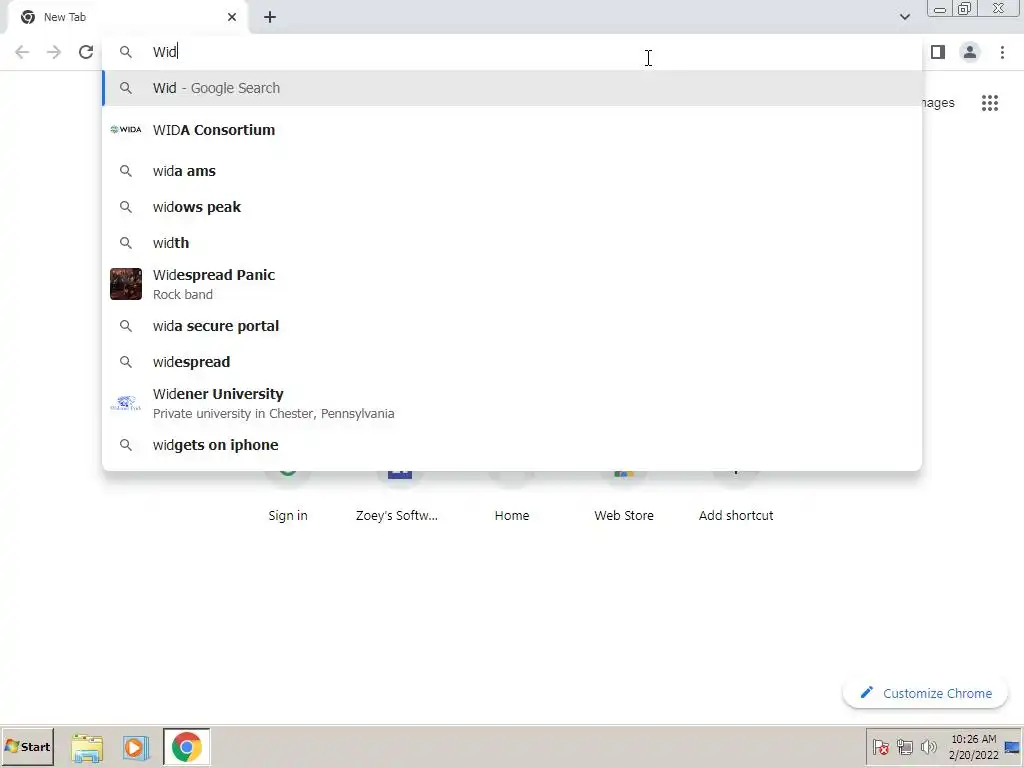Open the file explorer taskbar icon
Image resolution: width=1024 pixels, height=768 pixels.
[x=87, y=748]
